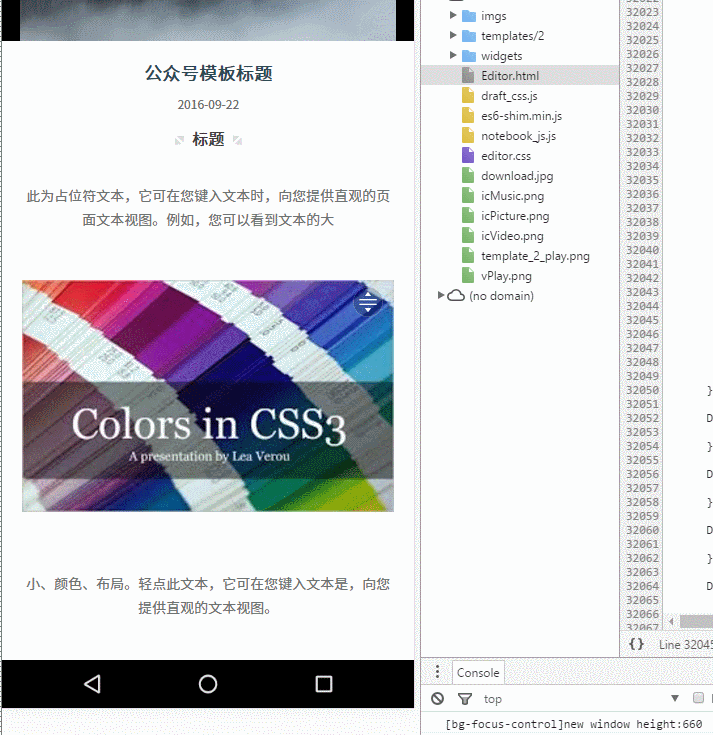Tap the Android back navigation button
The image size is (713, 735).
[92, 684]
